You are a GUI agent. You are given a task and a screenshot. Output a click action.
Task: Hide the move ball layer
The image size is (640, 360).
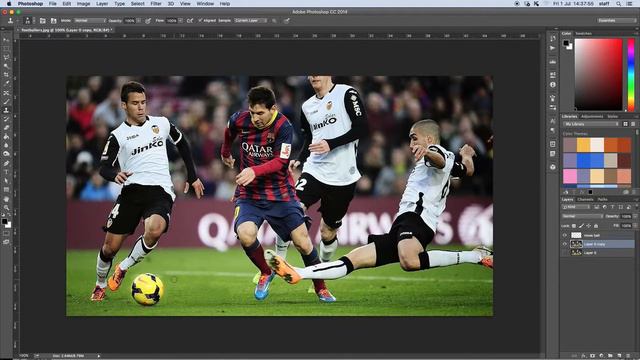coord(564,235)
